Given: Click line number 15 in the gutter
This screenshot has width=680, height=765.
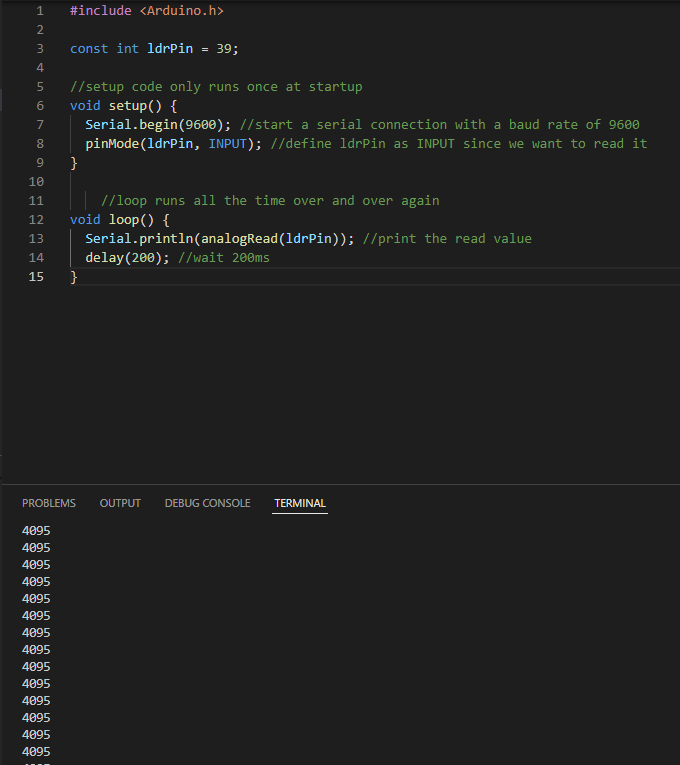Looking at the screenshot, I should click(36, 277).
